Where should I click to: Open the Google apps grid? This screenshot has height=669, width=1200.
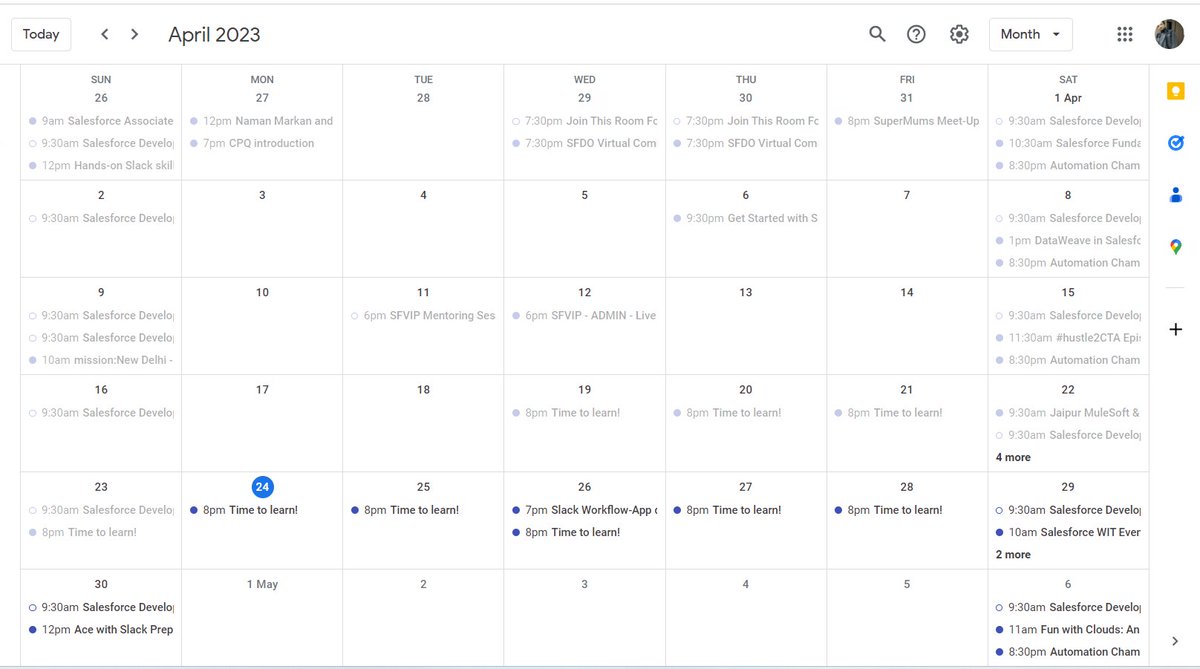point(1124,34)
